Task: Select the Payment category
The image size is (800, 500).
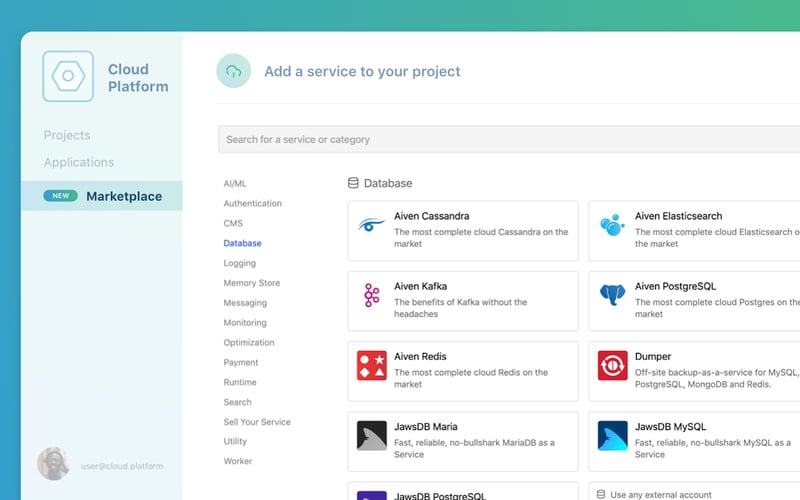Action: point(241,363)
